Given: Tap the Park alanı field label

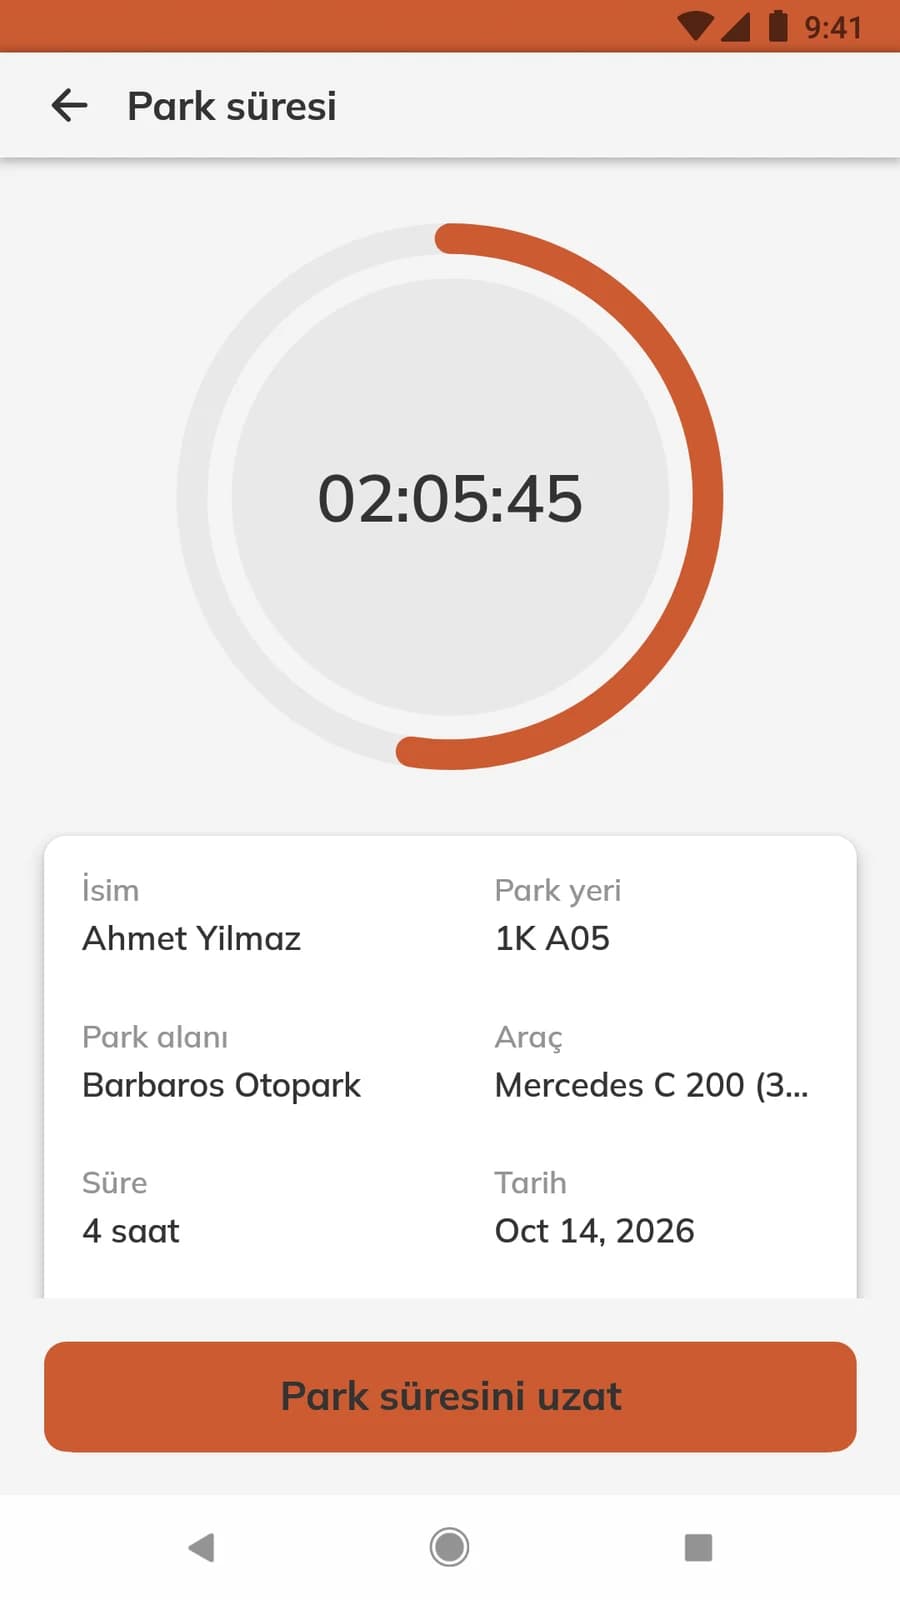Looking at the screenshot, I should click(155, 1037).
